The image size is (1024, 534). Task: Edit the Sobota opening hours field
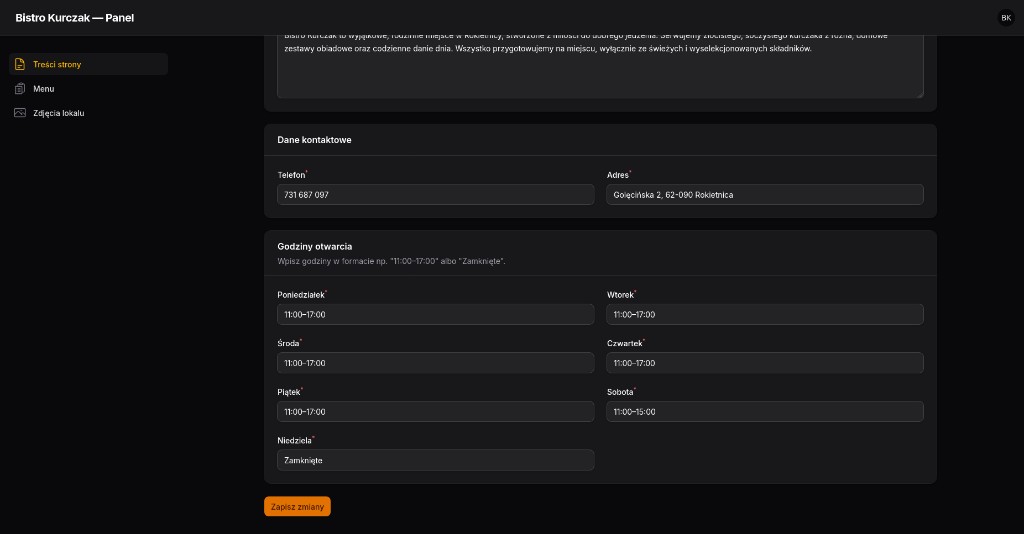tap(765, 411)
